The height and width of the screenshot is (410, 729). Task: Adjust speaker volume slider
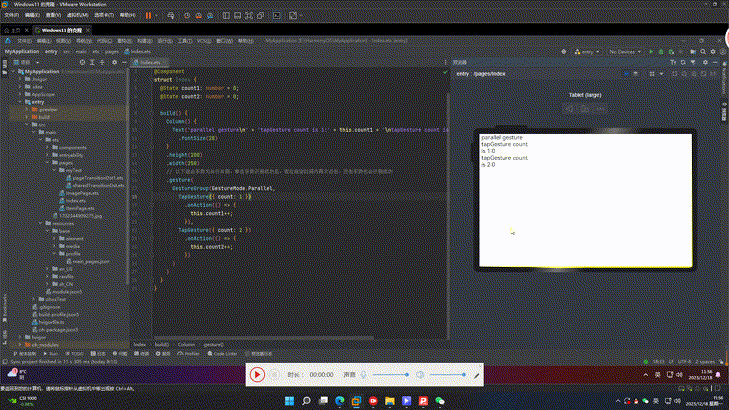coord(448,374)
